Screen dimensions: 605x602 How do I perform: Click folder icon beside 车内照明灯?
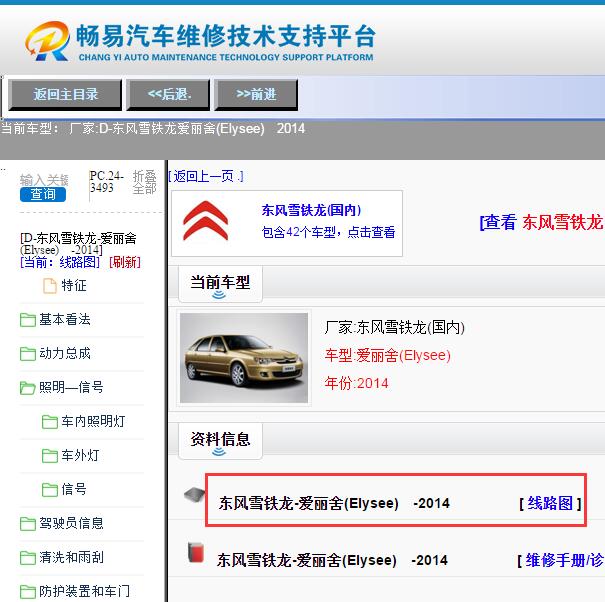pos(50,422)
